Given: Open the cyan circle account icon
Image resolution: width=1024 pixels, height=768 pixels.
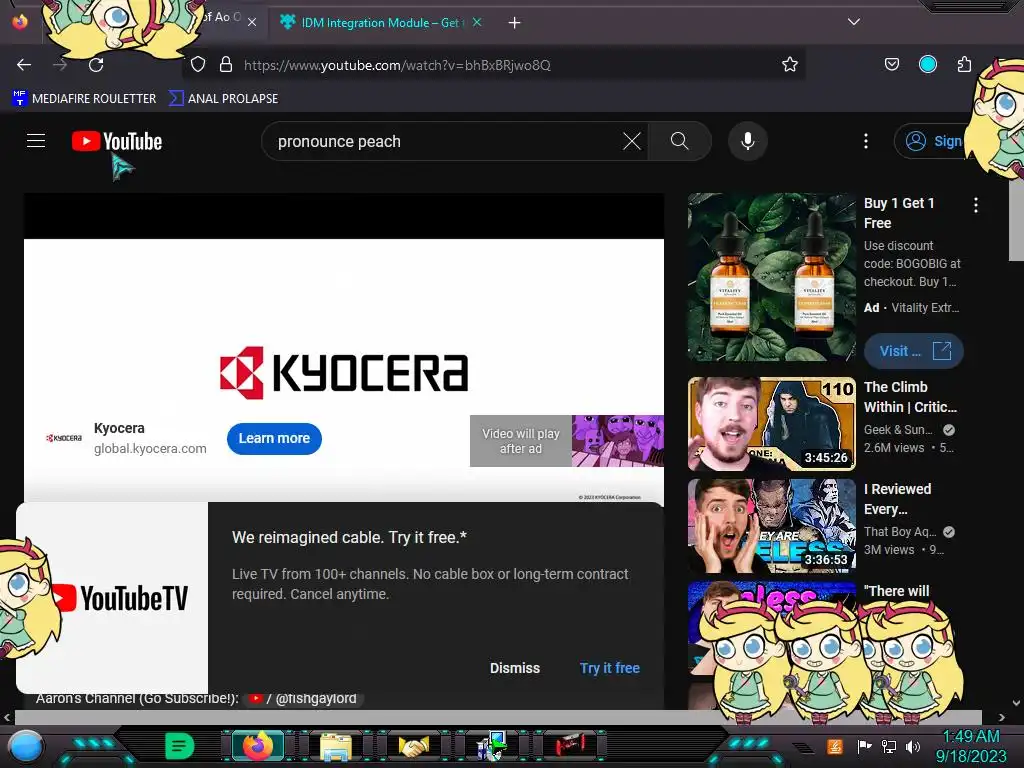Looking at the screenshot, I should (x=927, y=64).
